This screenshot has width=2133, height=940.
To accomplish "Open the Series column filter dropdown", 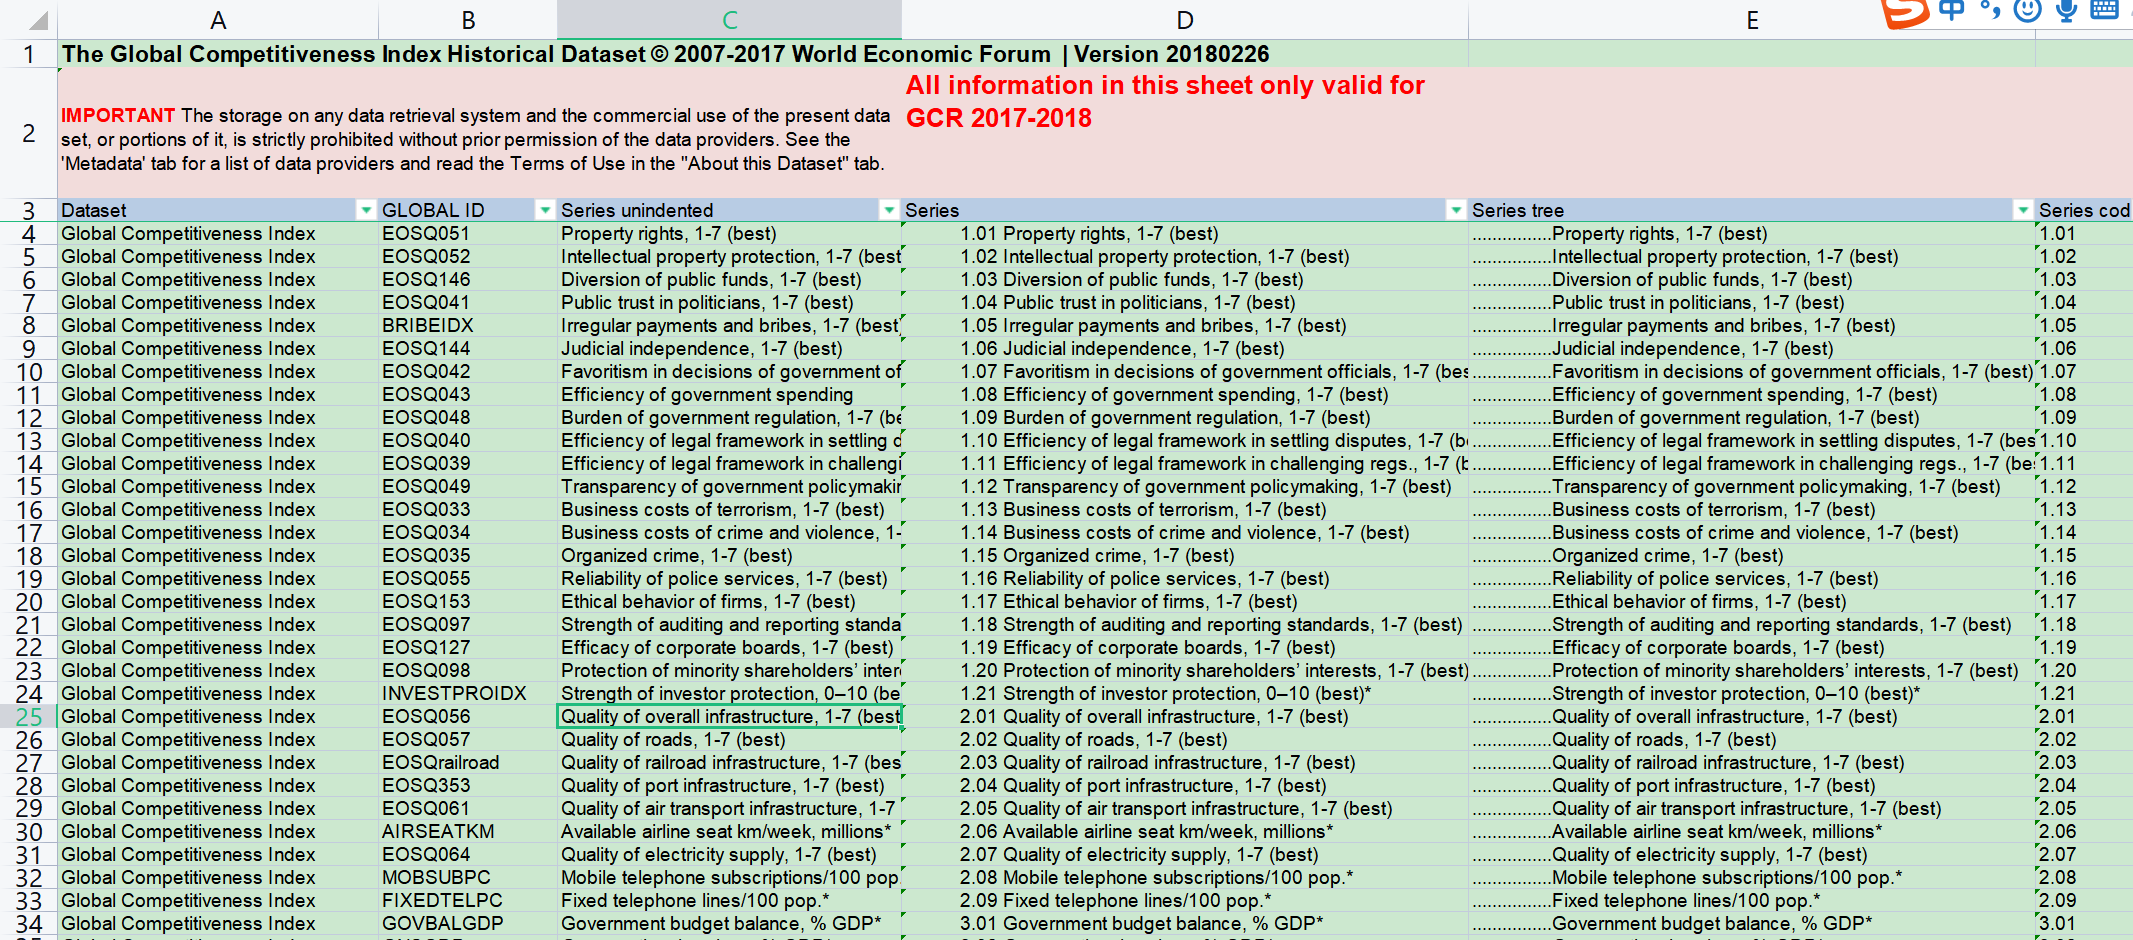I will (x=1456, y=210).
